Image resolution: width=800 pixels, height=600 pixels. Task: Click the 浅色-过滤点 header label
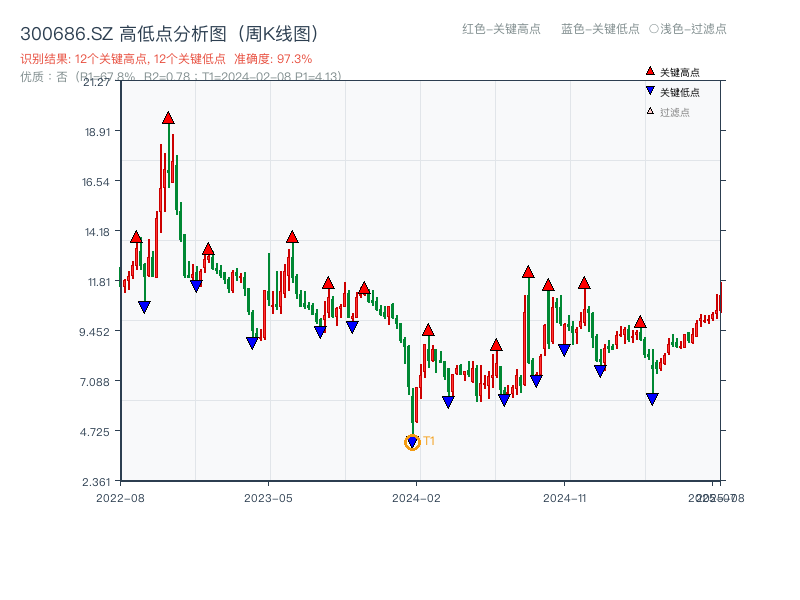pos(688,29)
